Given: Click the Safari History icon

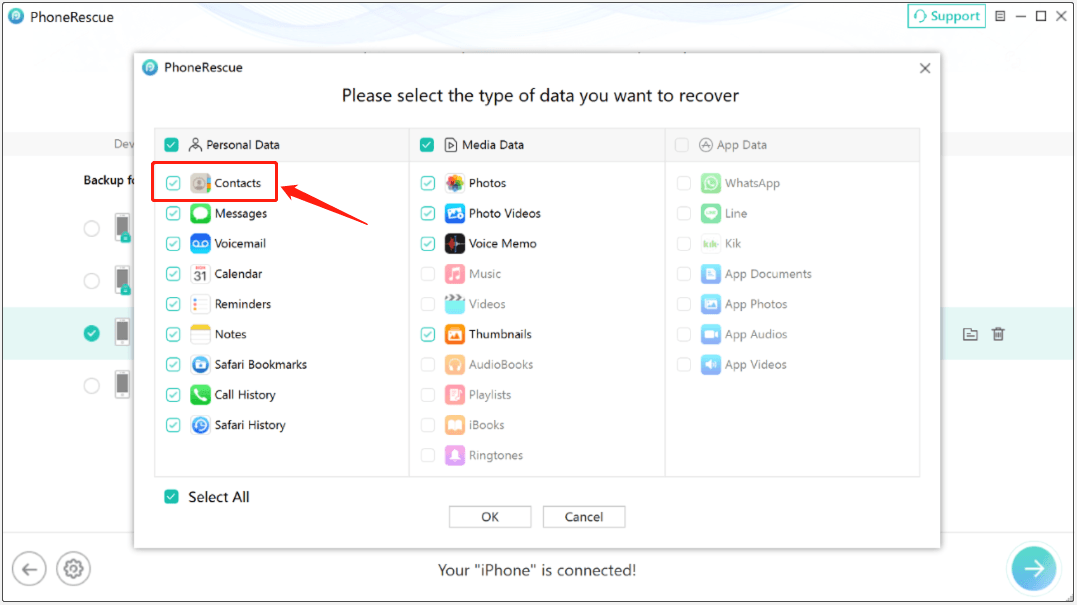Looking at the screenshot, I should click(x=200, y=425).
